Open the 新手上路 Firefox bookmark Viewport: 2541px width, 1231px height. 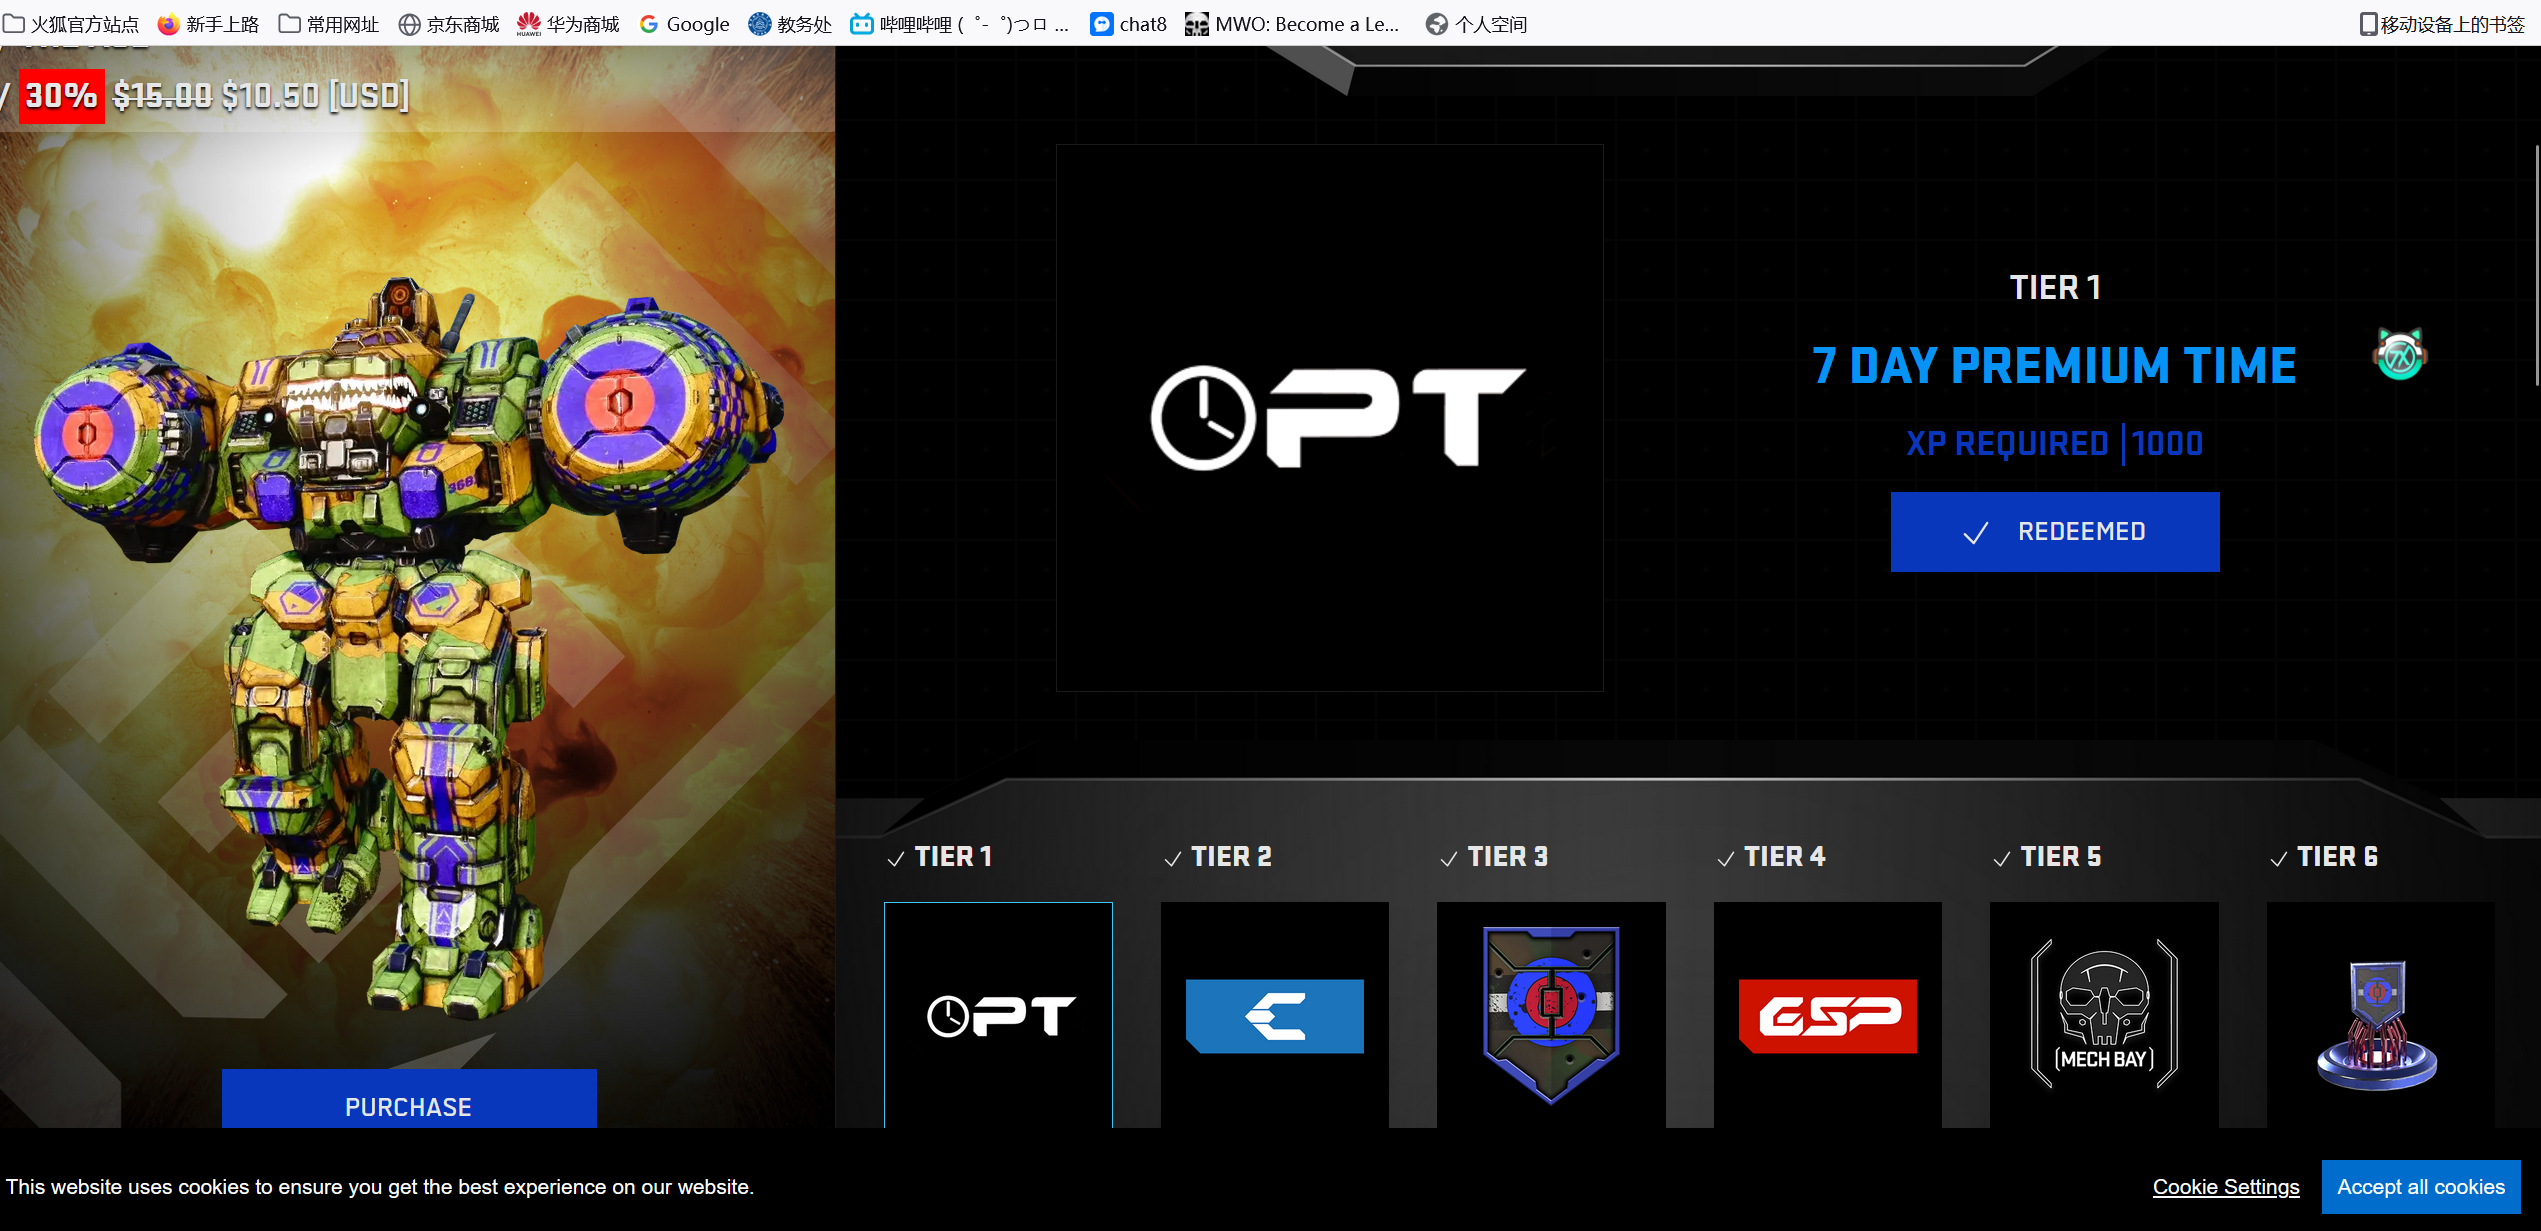pyautogui.click(x=208, y=24)
